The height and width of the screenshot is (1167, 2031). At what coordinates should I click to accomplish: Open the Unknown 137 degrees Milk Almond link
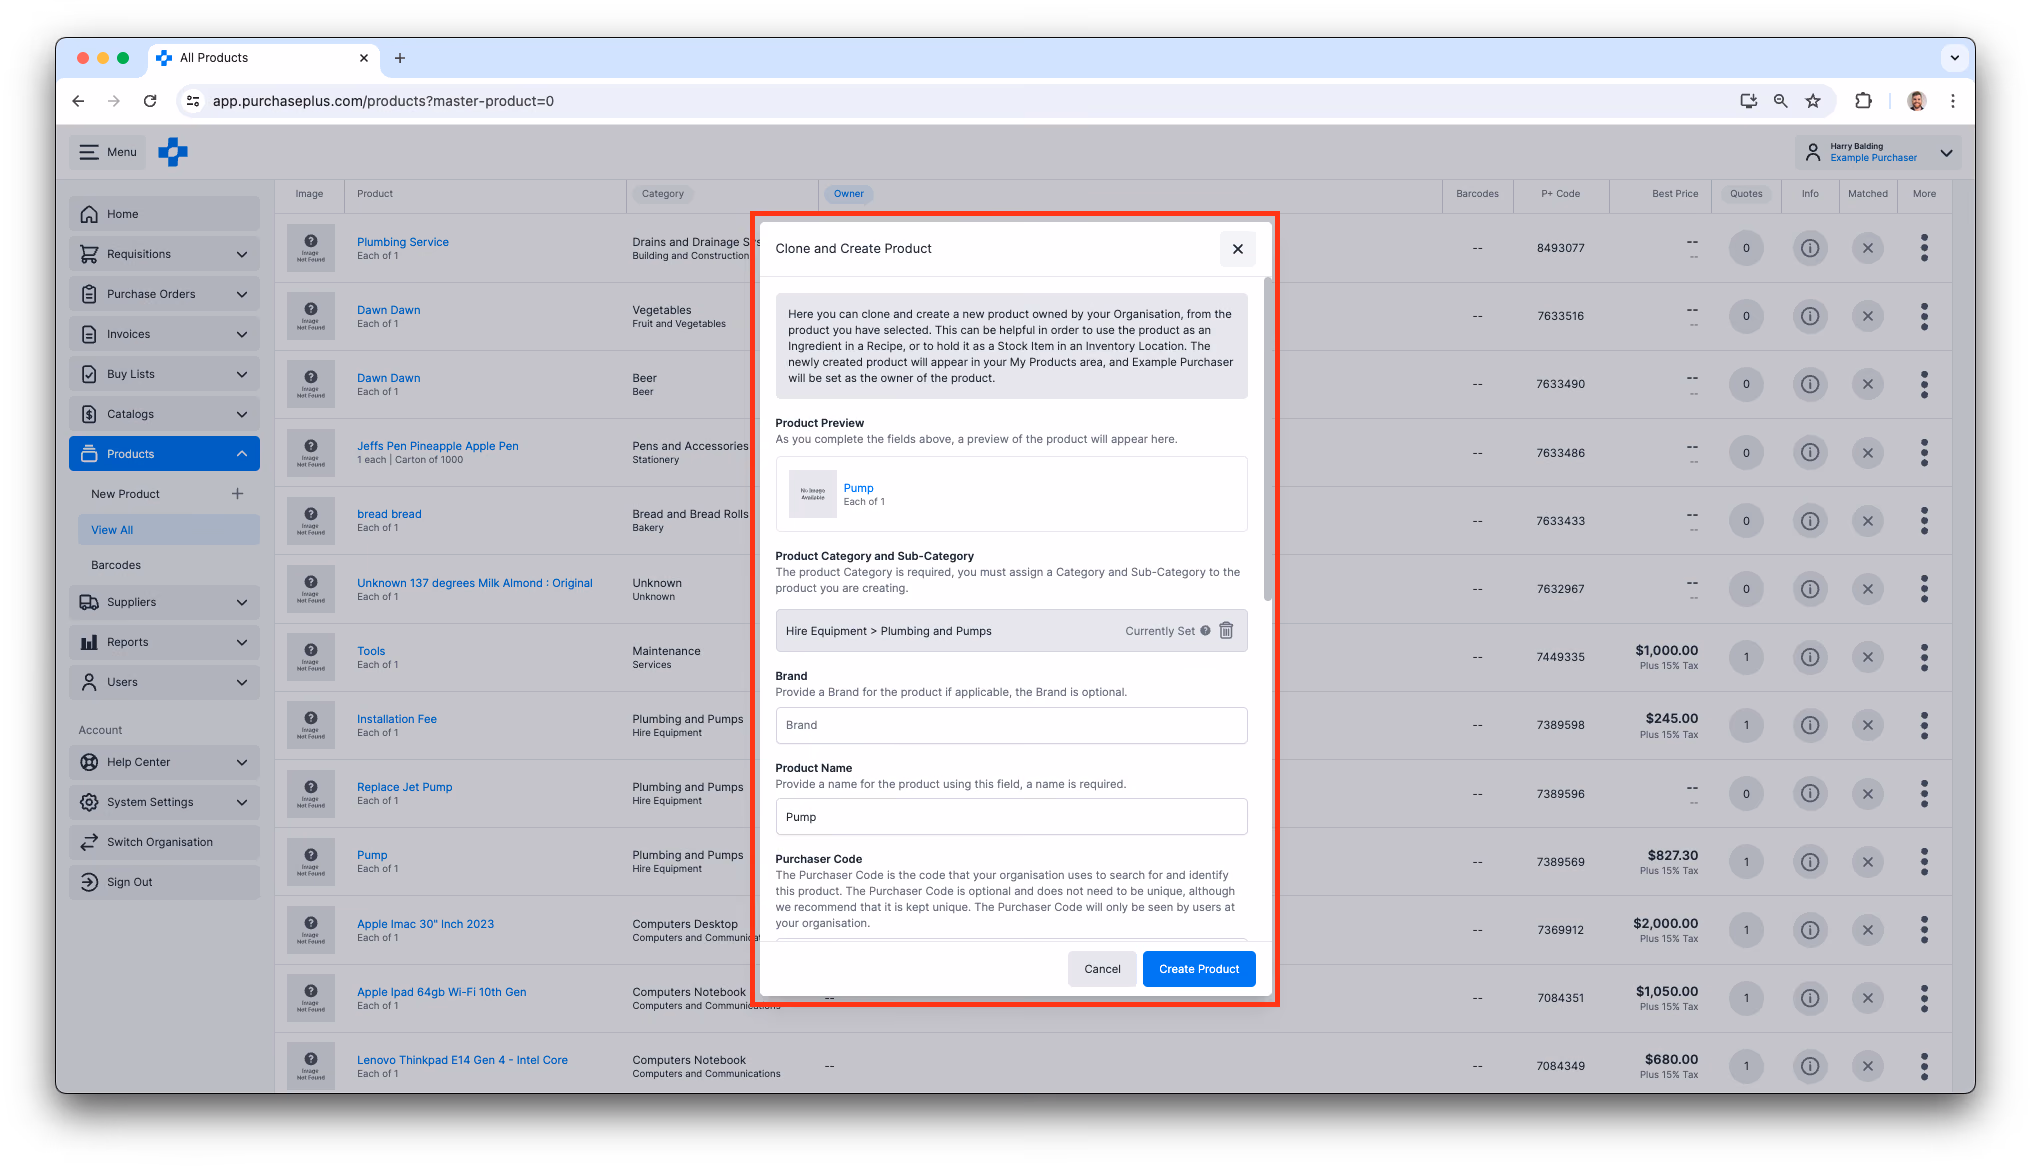point(474,583)
